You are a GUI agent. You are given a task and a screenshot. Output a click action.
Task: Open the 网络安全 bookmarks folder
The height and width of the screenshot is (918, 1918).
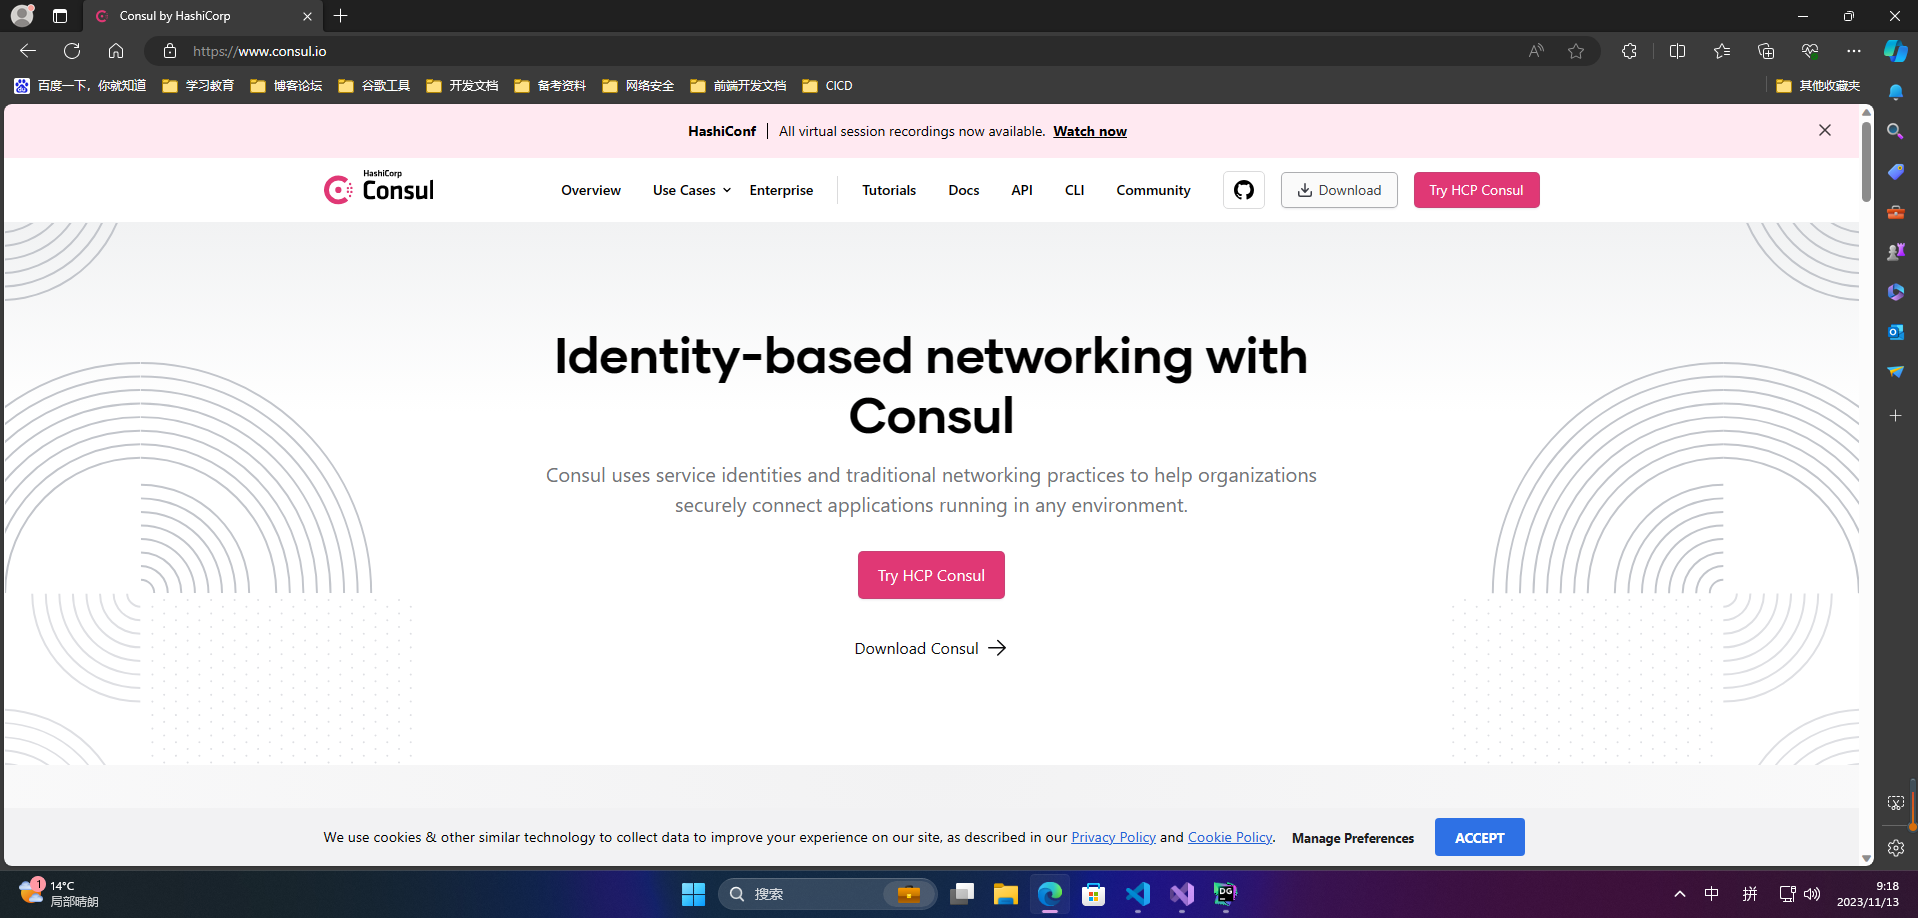coord(638,86)
